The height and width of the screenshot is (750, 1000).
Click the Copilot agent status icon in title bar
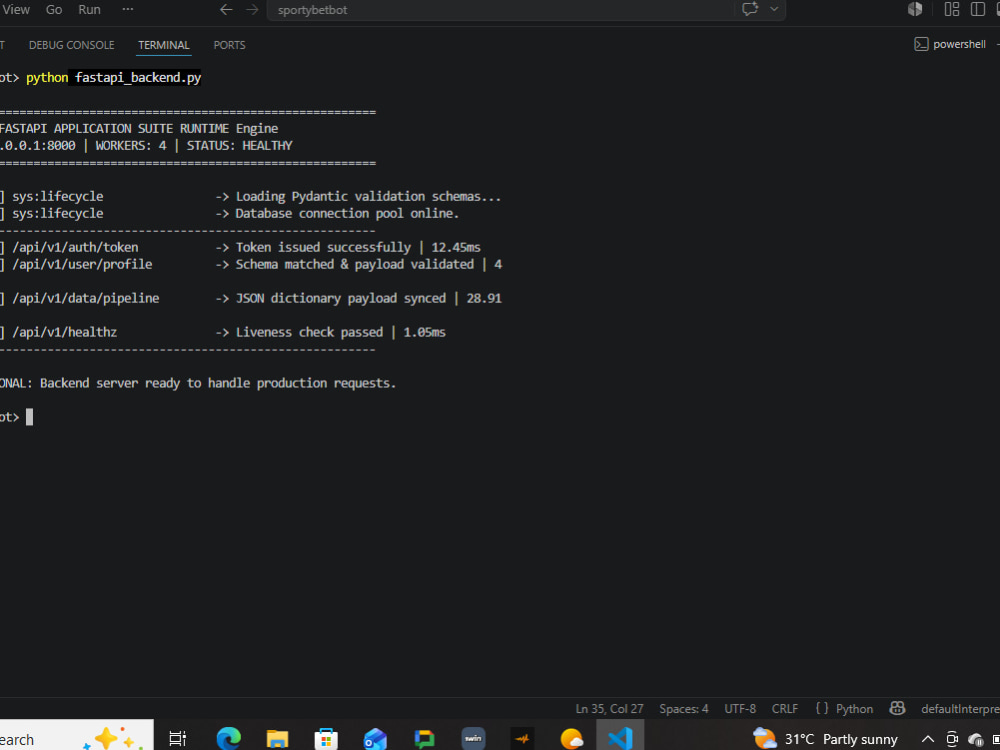tap(915, 9)
